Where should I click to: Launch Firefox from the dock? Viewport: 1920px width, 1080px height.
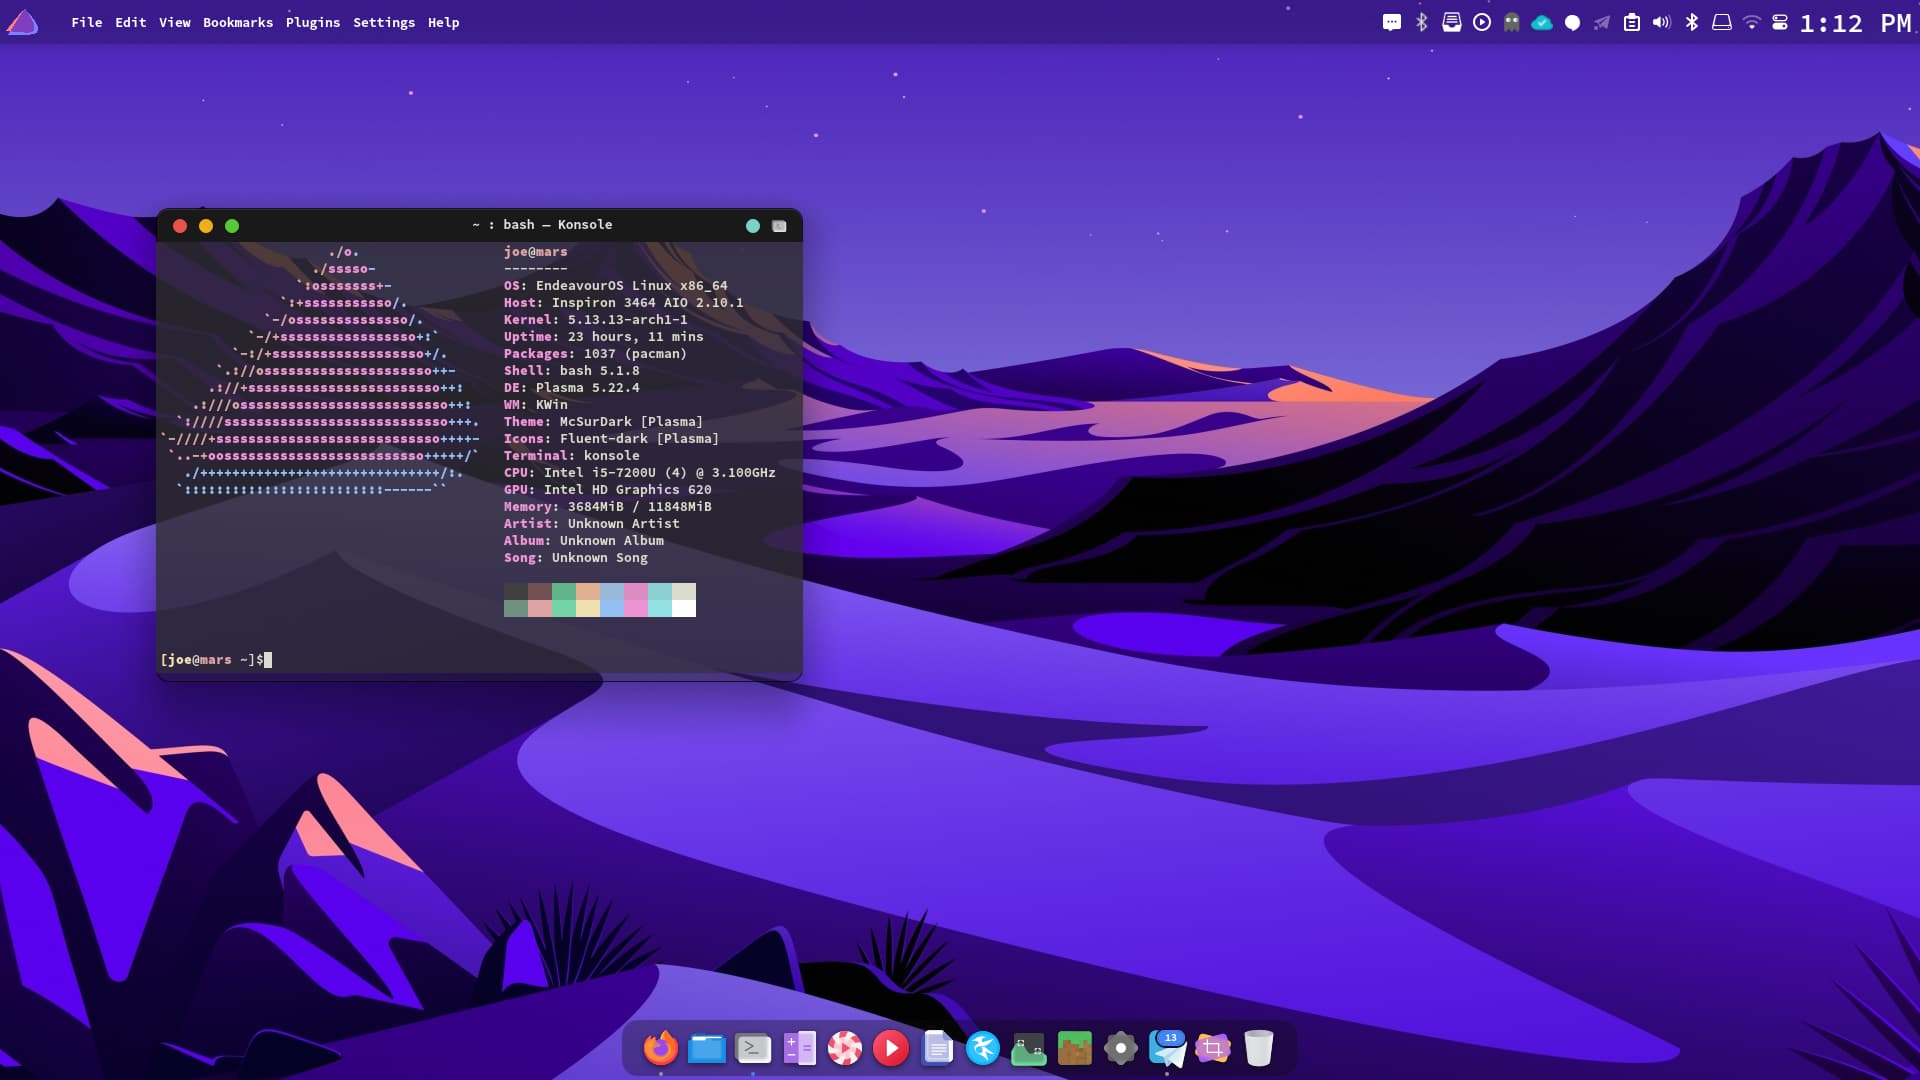pyautogui.click(x=661, y=1048)
